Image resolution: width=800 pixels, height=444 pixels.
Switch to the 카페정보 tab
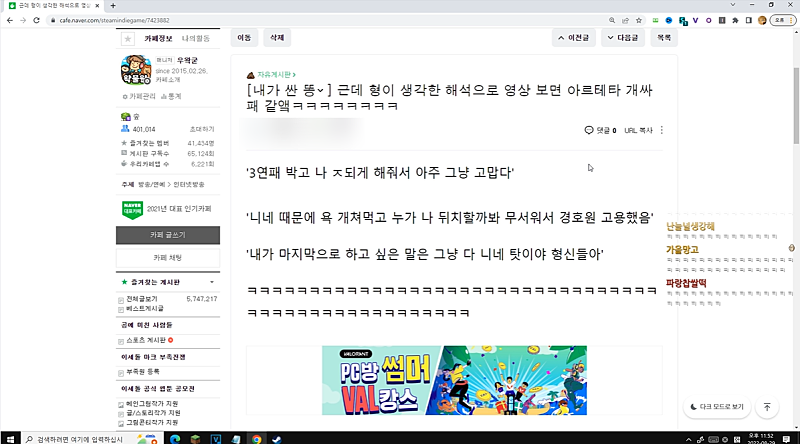point(158,39)
